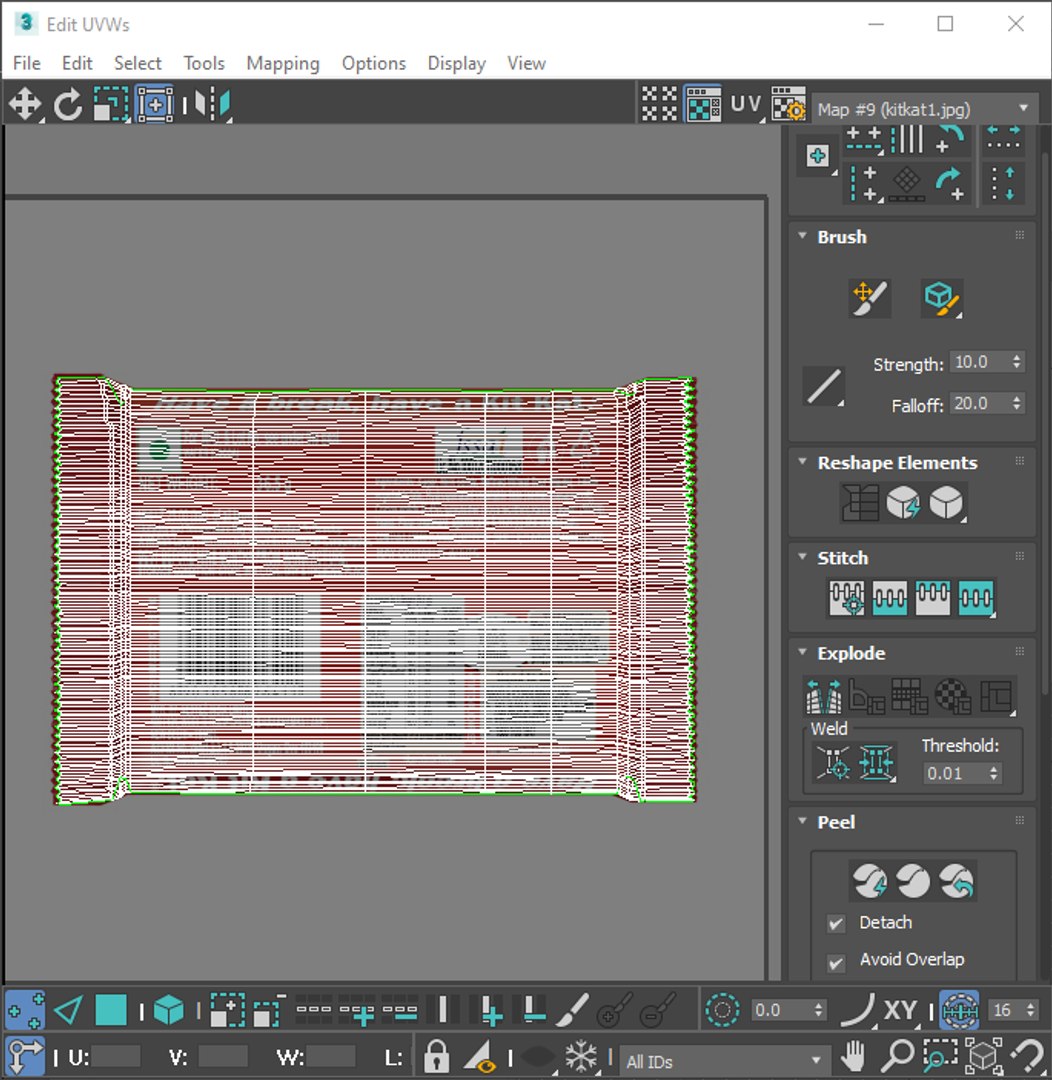The image size is (1052, 1080).
Task: Activate the Freeform mode tool
Action: point(155,105)
